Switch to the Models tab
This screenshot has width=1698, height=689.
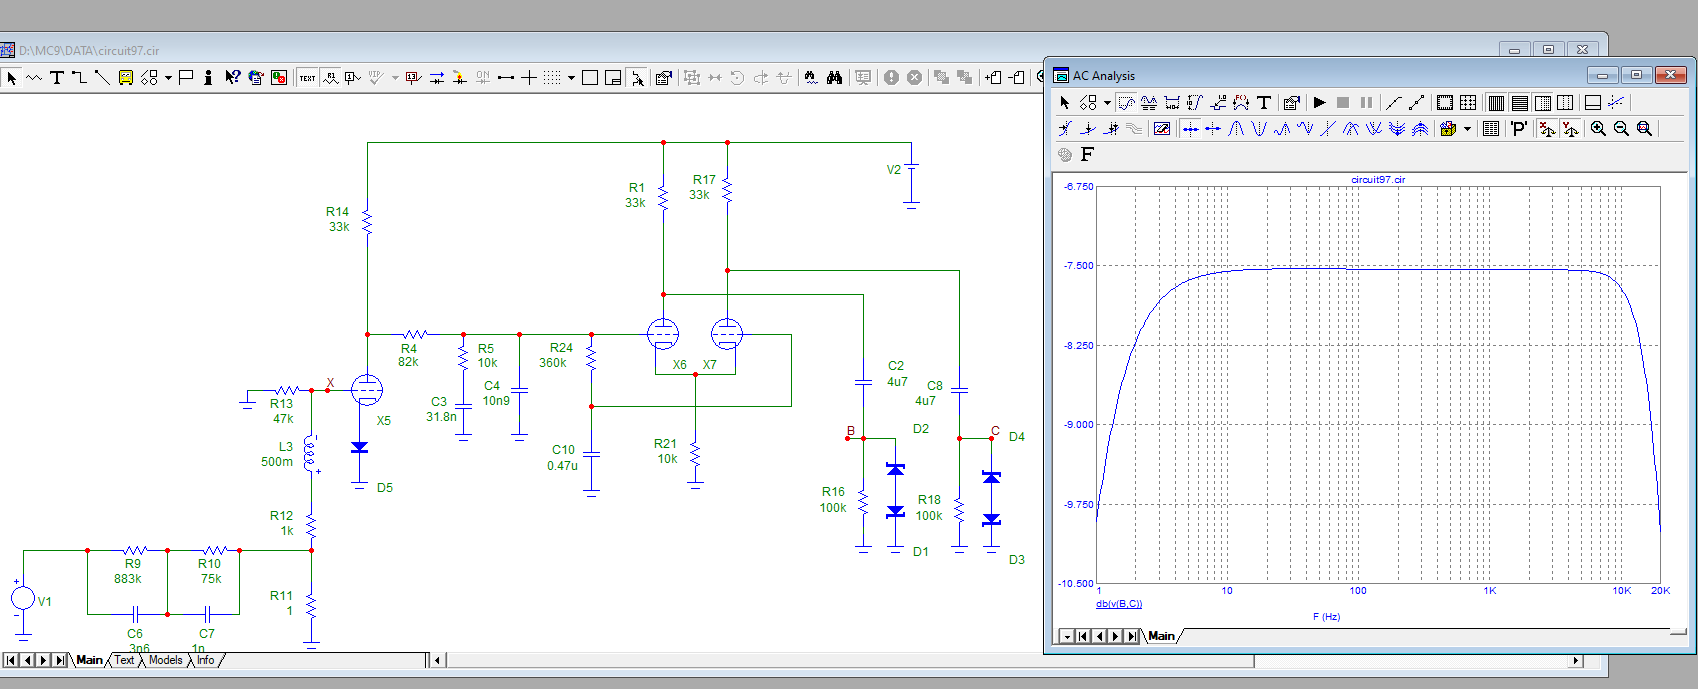(x=165, y=660)
